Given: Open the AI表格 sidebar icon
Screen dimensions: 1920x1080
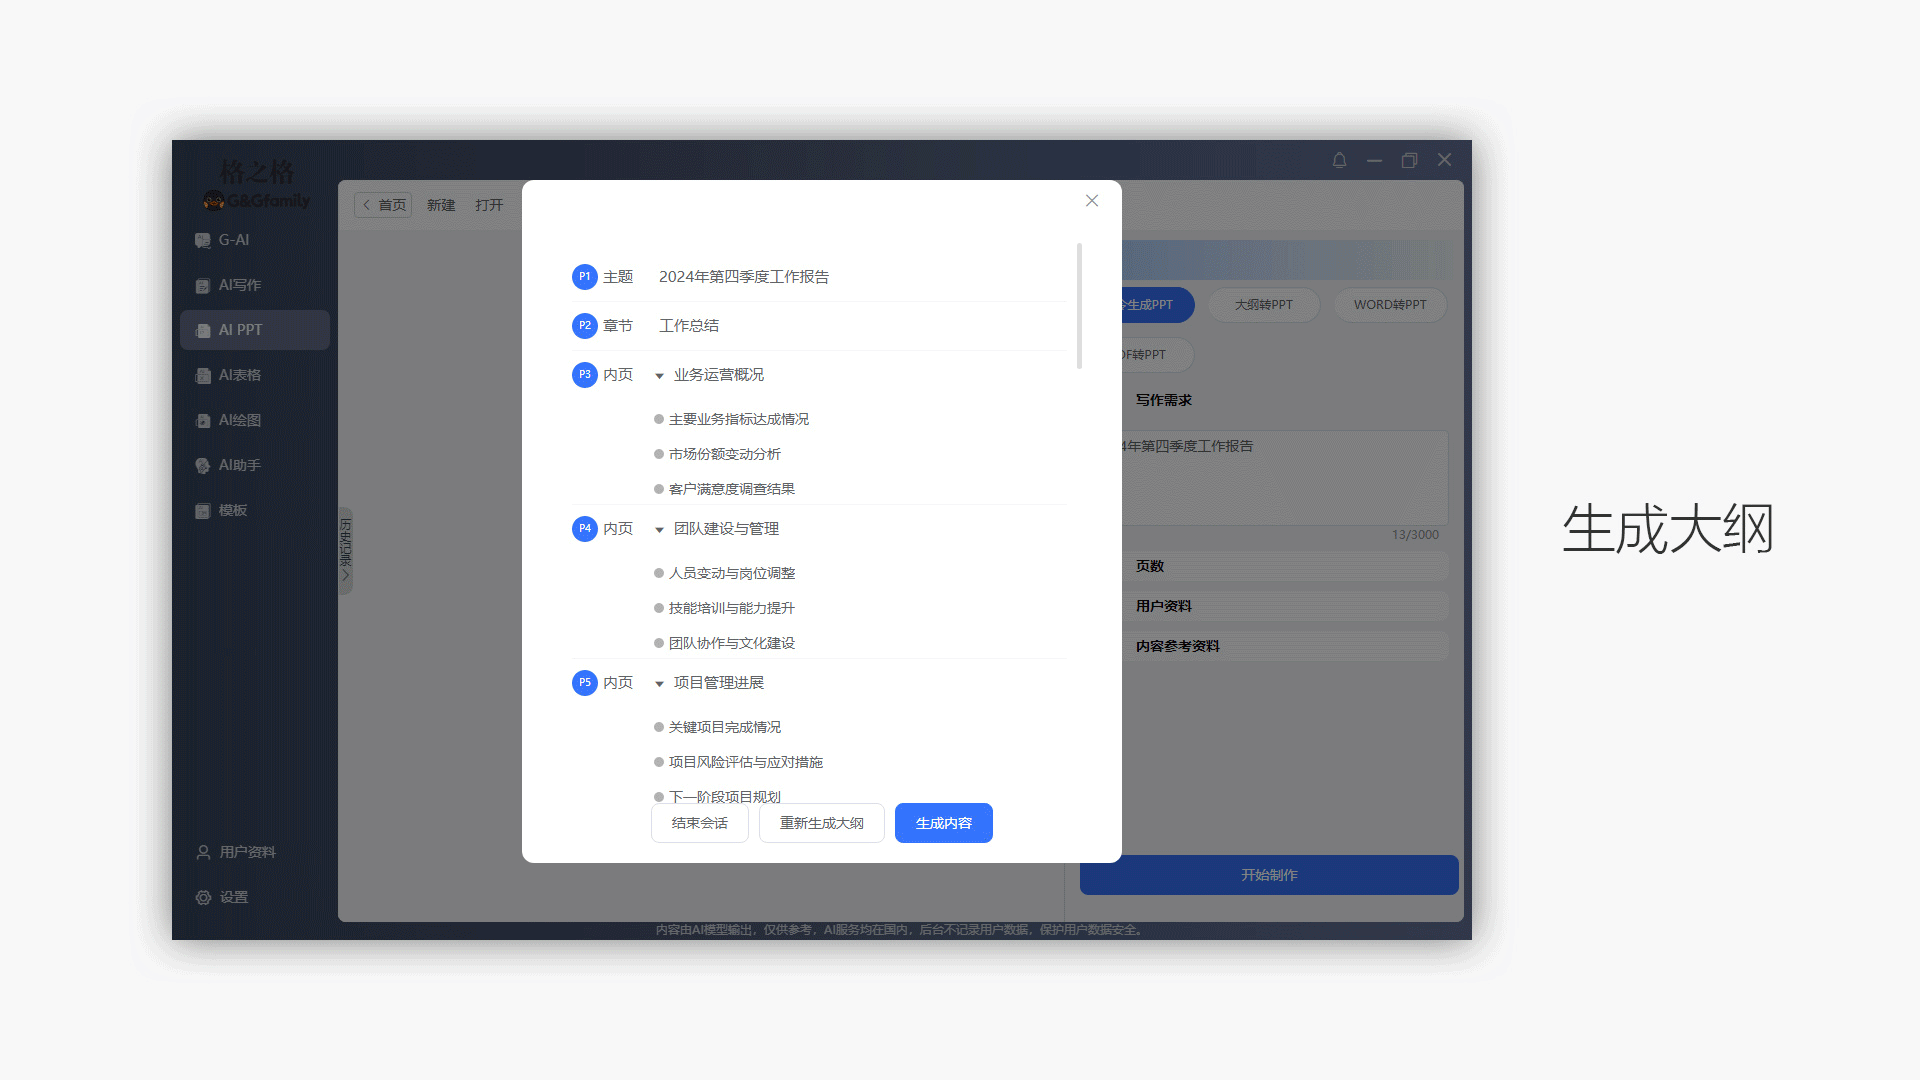Looking at the screenshot, I should (202, 375).
